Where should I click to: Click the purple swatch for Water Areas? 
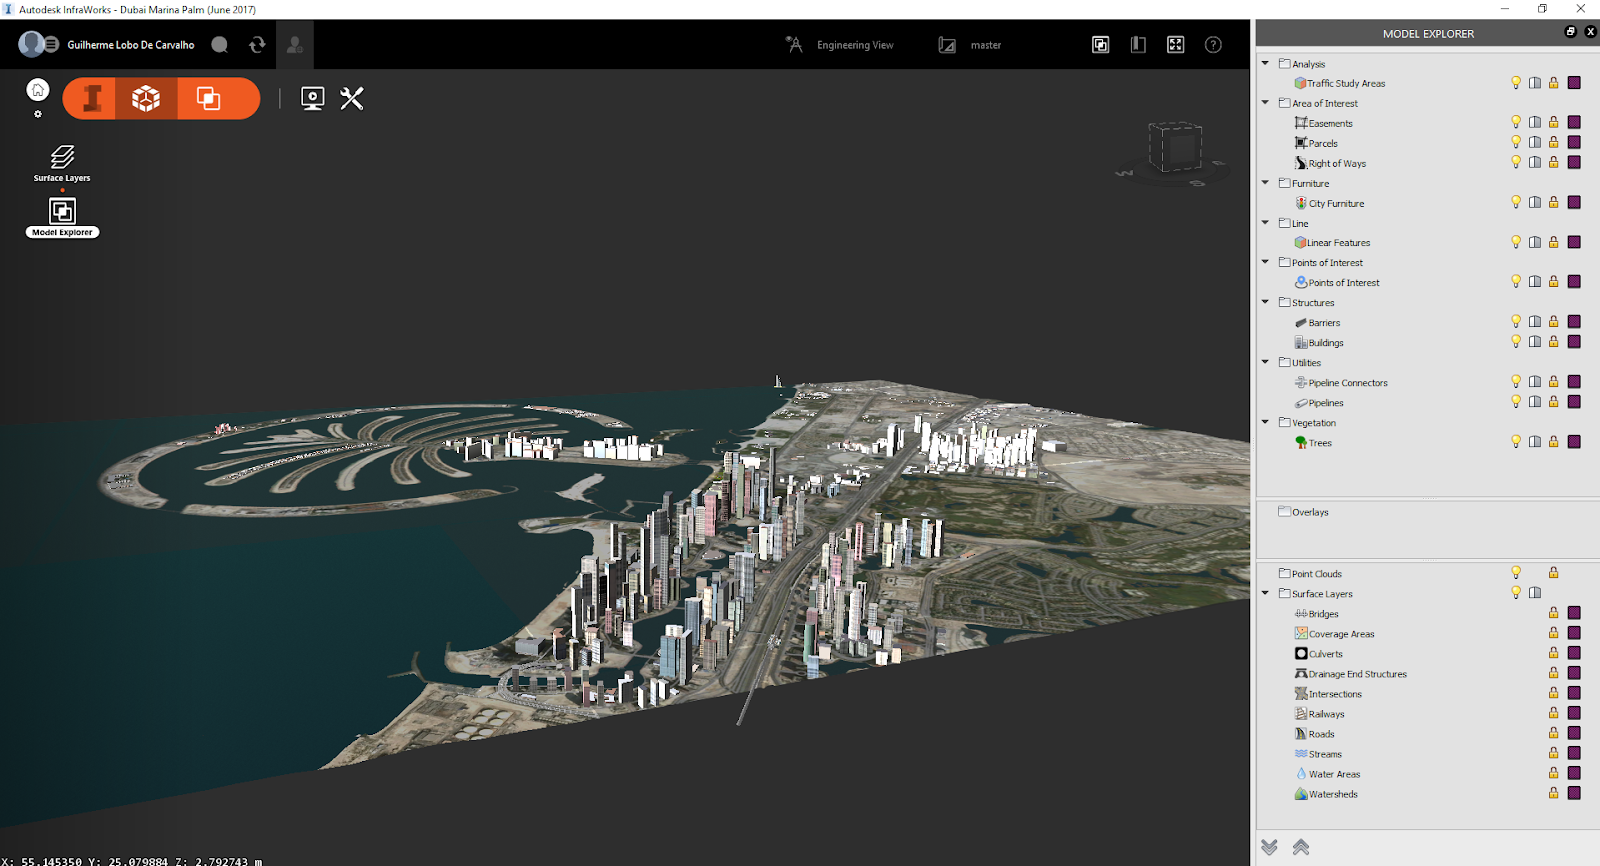click(x=1574, y=773)
